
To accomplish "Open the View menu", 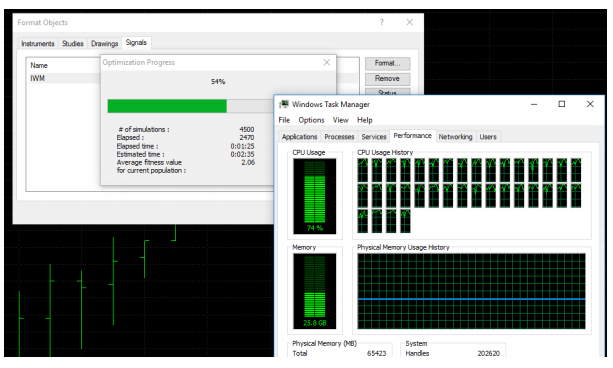I will coord(341,120).
